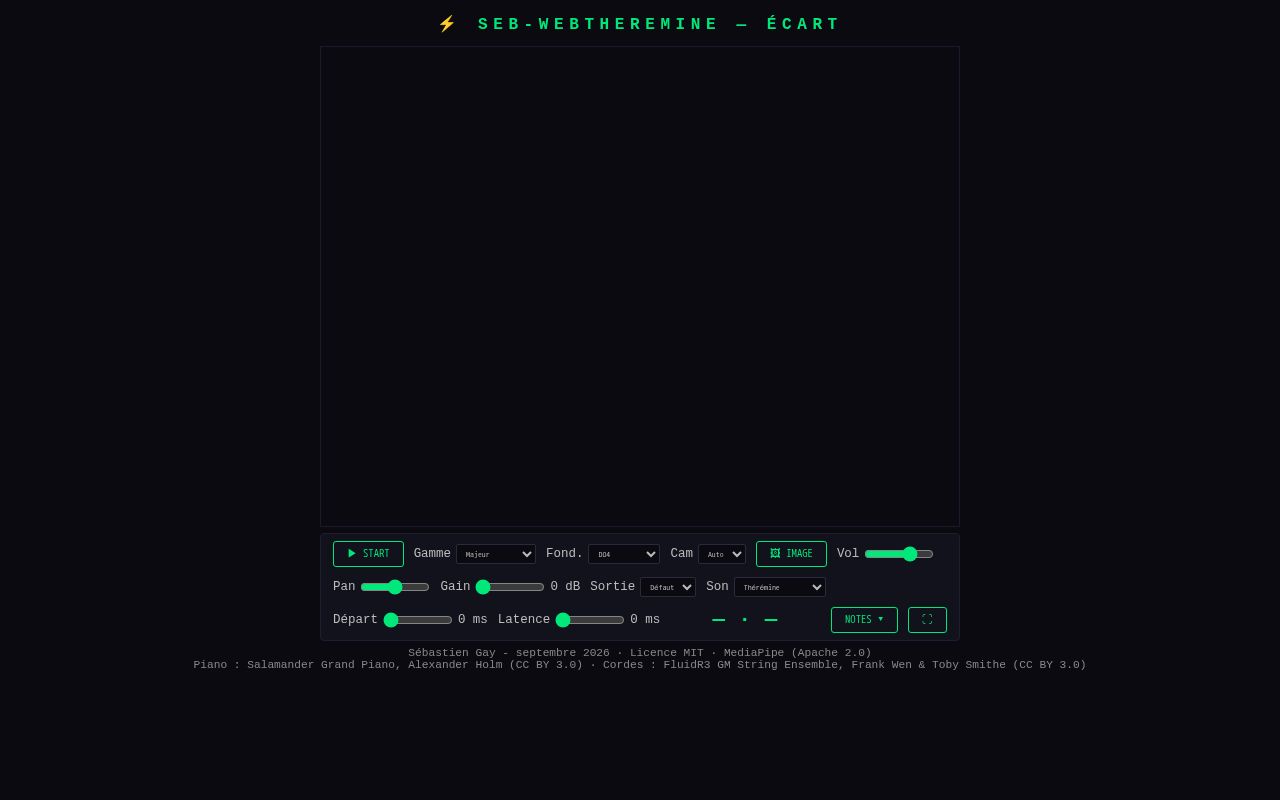Expand the NOTES menu button
Viewport: 1280px width, 800px height.
tap(864, 620)
